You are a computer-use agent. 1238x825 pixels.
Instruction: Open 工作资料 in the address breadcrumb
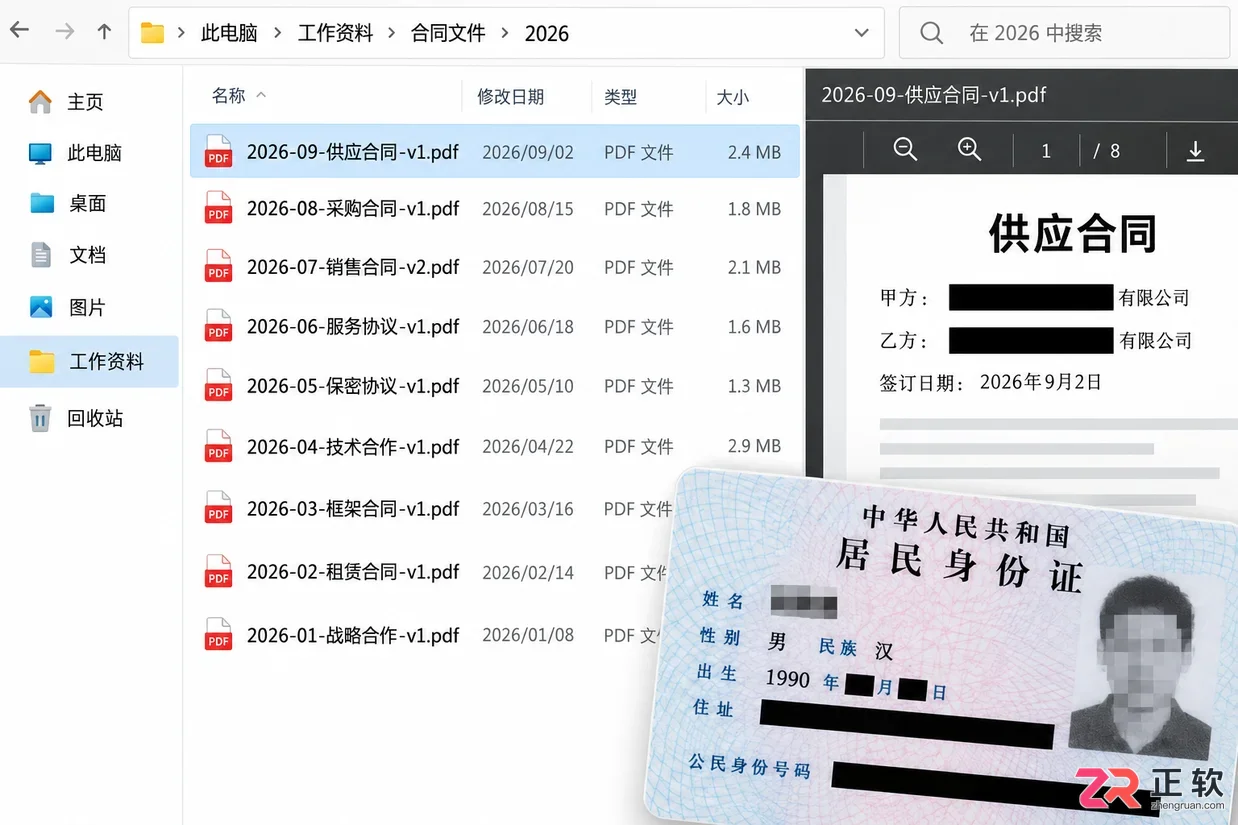336,33
